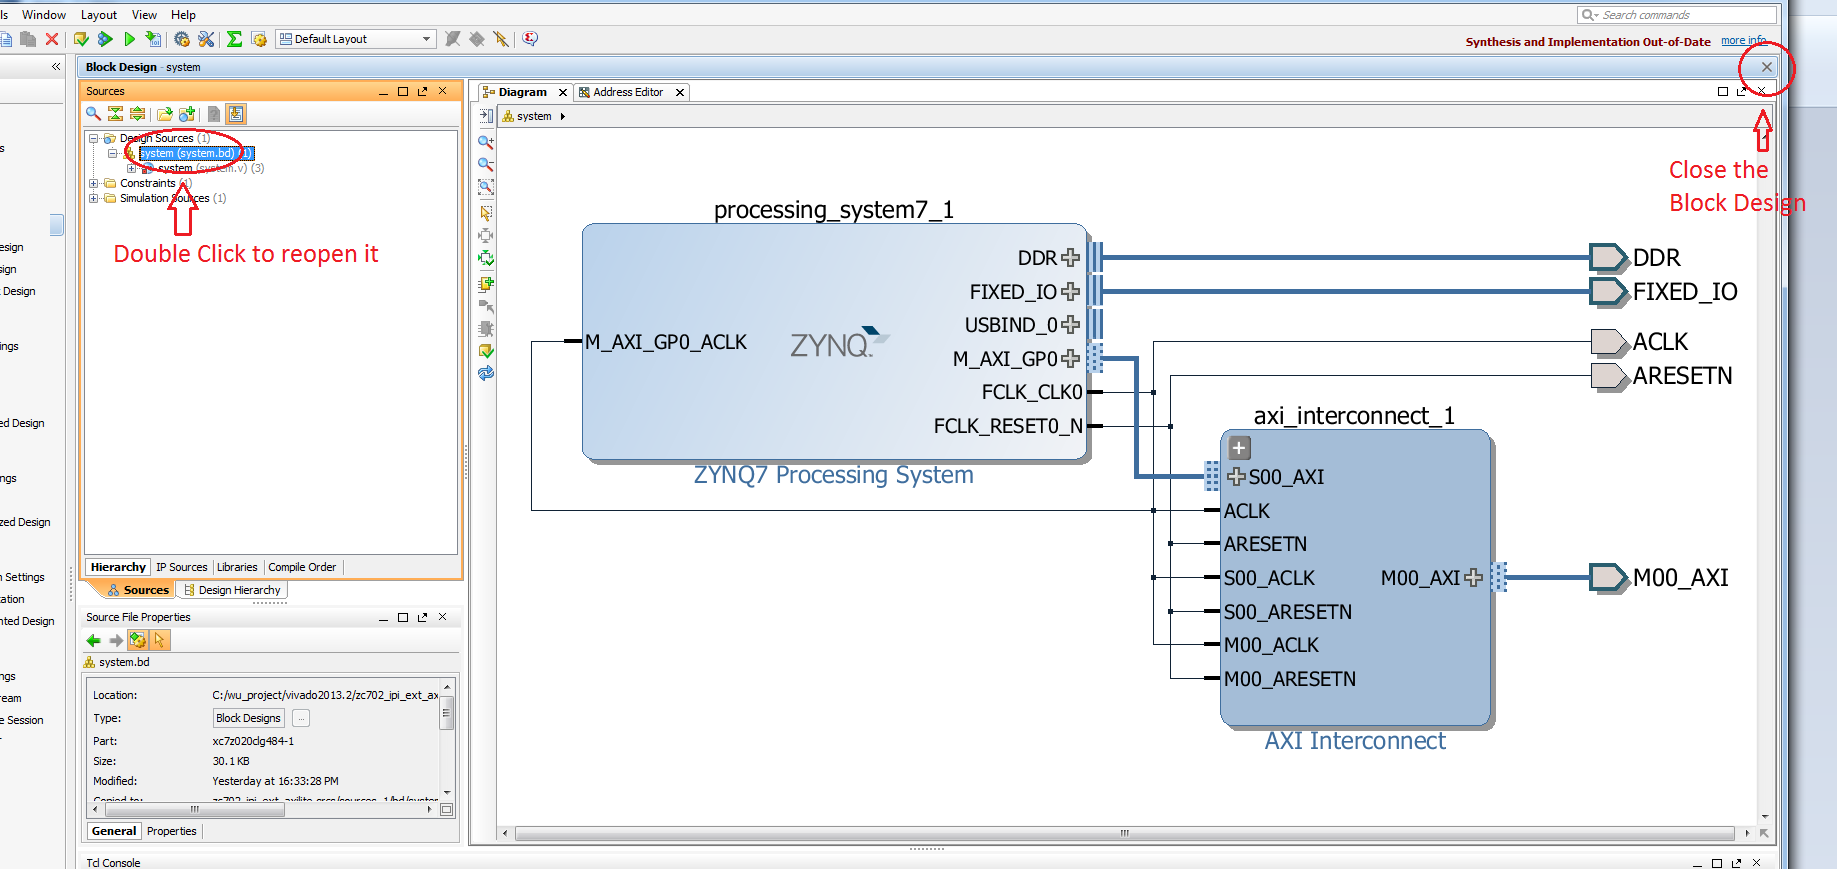Click the horizontal scrollbar of the diagram
The width and height of the screenshot is (1837, 869).
[x=1124, y=833]
